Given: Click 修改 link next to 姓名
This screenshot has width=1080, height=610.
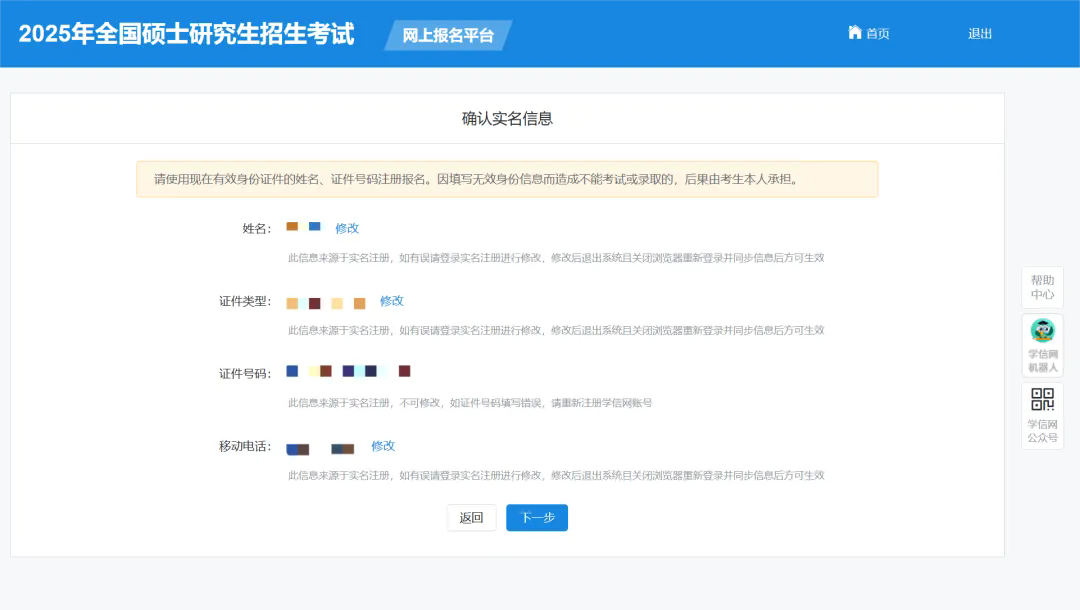Looking at the screenshot, I should pos(347,228).
